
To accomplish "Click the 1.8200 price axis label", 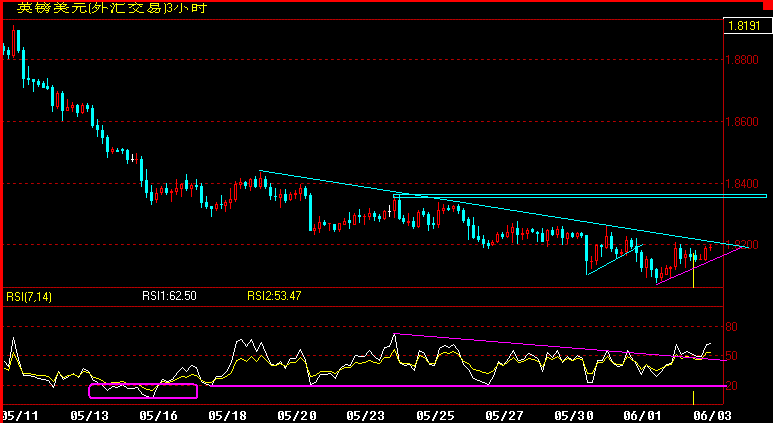I will (742, 245).
